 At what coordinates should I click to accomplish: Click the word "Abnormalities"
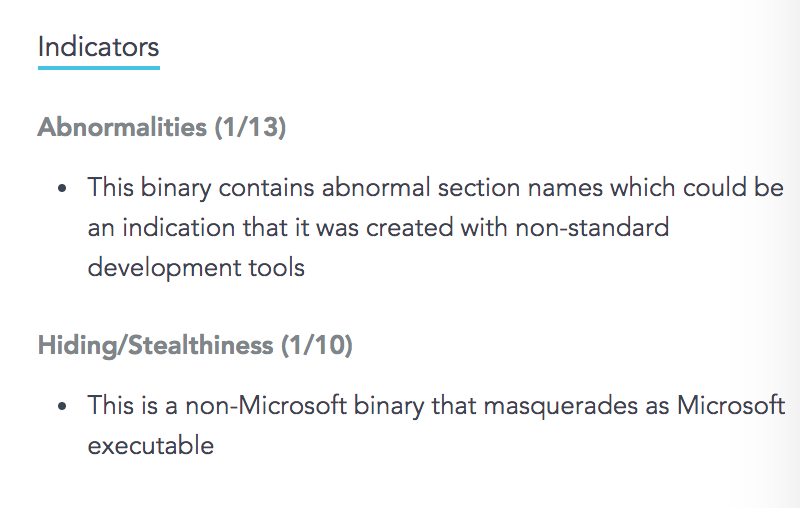122,128
